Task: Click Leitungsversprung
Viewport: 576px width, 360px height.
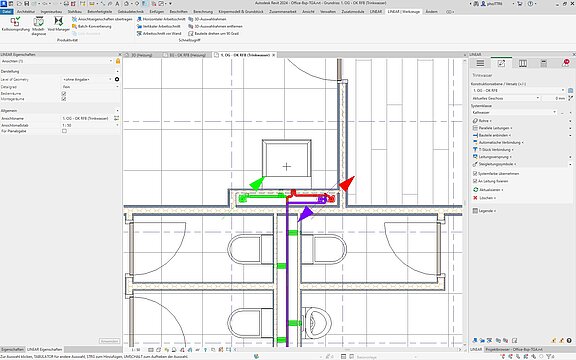Action: coord(492,157)
